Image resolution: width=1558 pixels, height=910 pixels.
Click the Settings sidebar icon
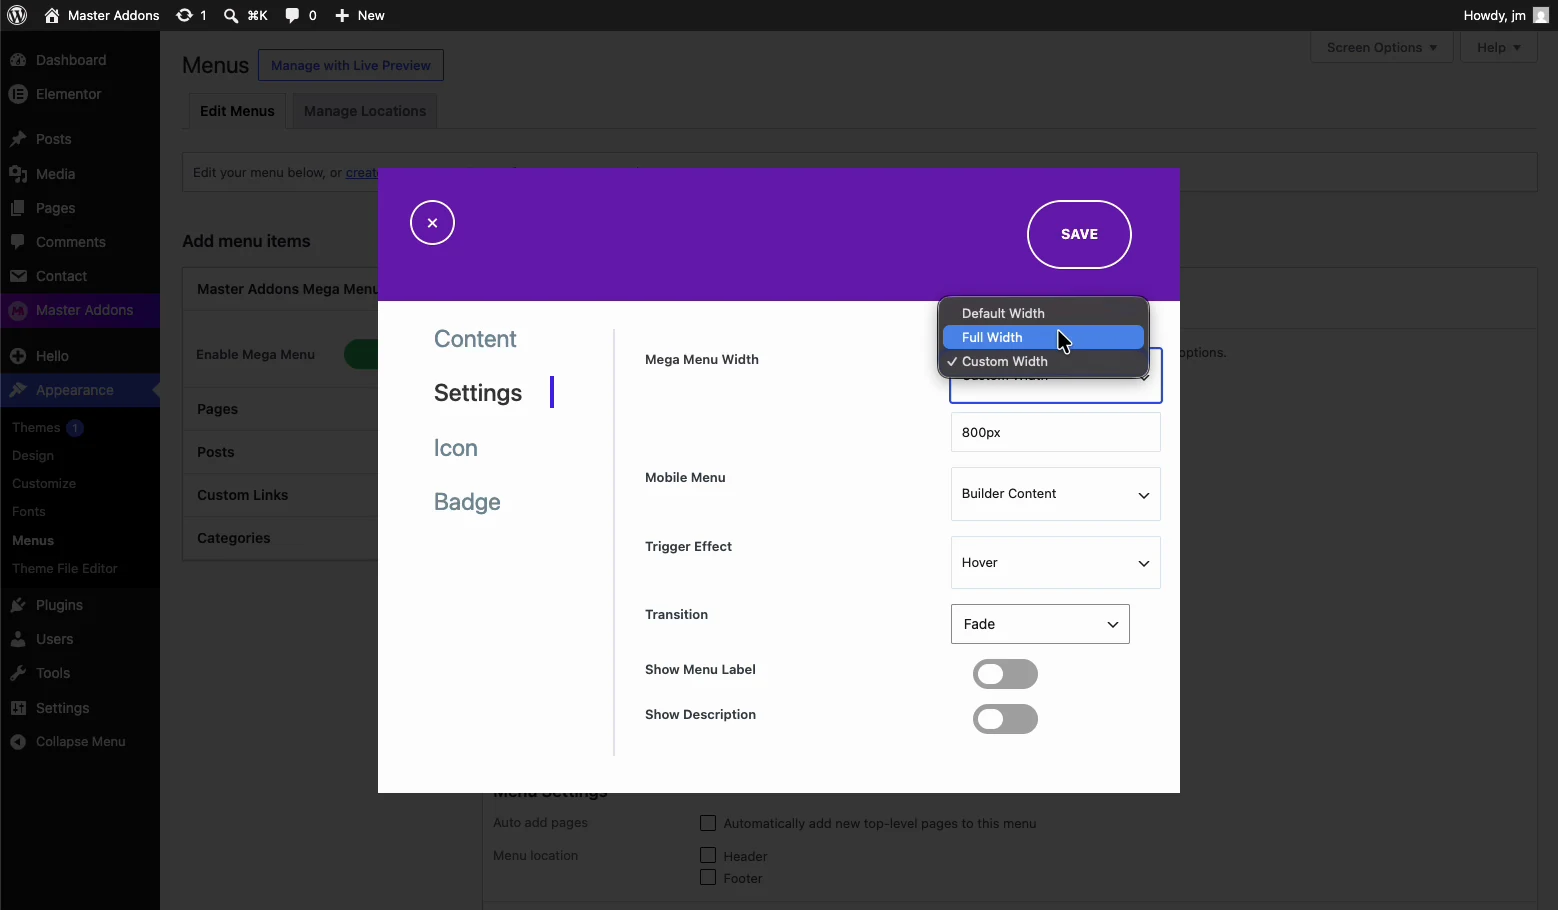pyautogui.click(x=18, y=708)
